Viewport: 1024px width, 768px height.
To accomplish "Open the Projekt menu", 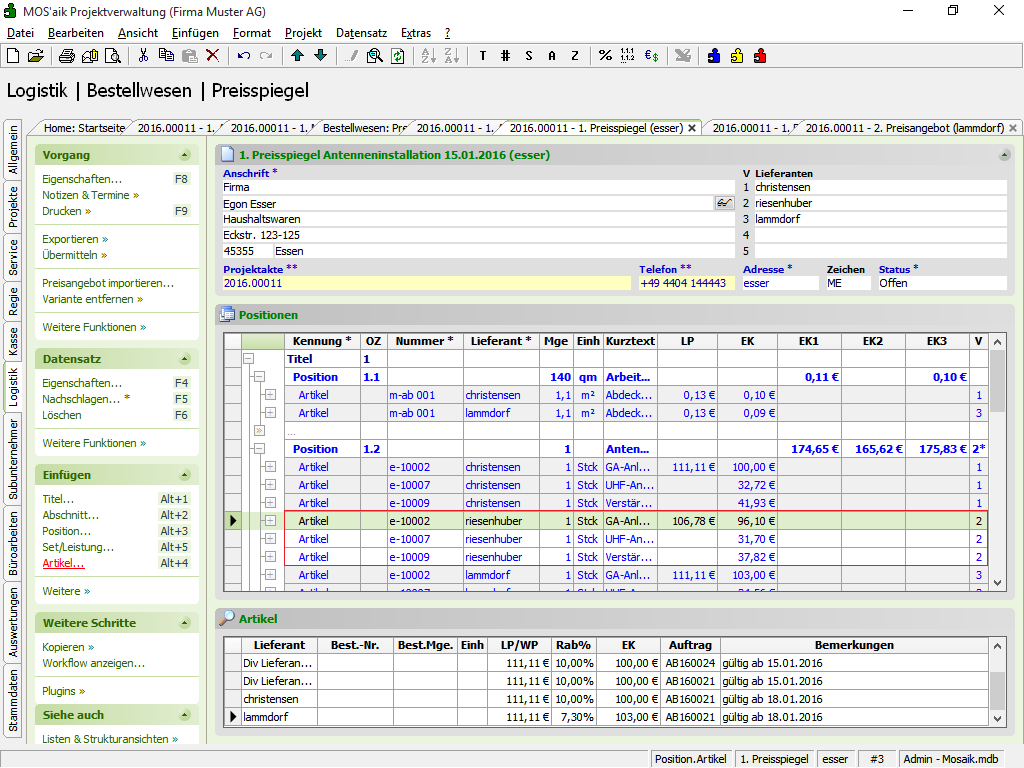I will pos(303,33).
